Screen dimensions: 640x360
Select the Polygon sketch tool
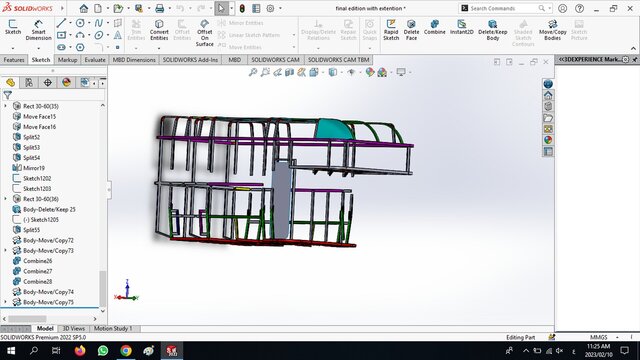coord(80,47)
